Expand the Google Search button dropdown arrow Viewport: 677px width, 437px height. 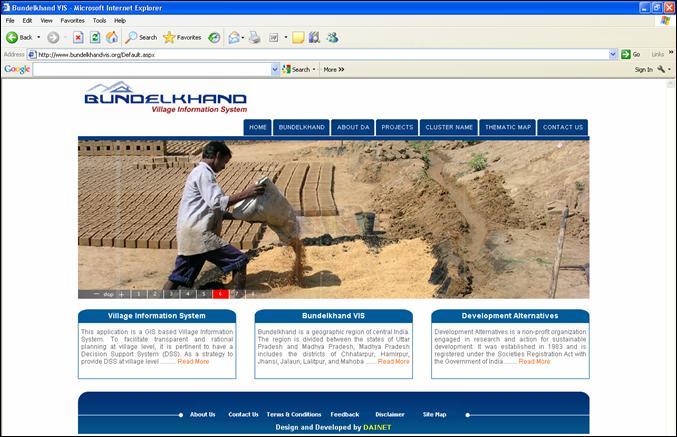314,69
